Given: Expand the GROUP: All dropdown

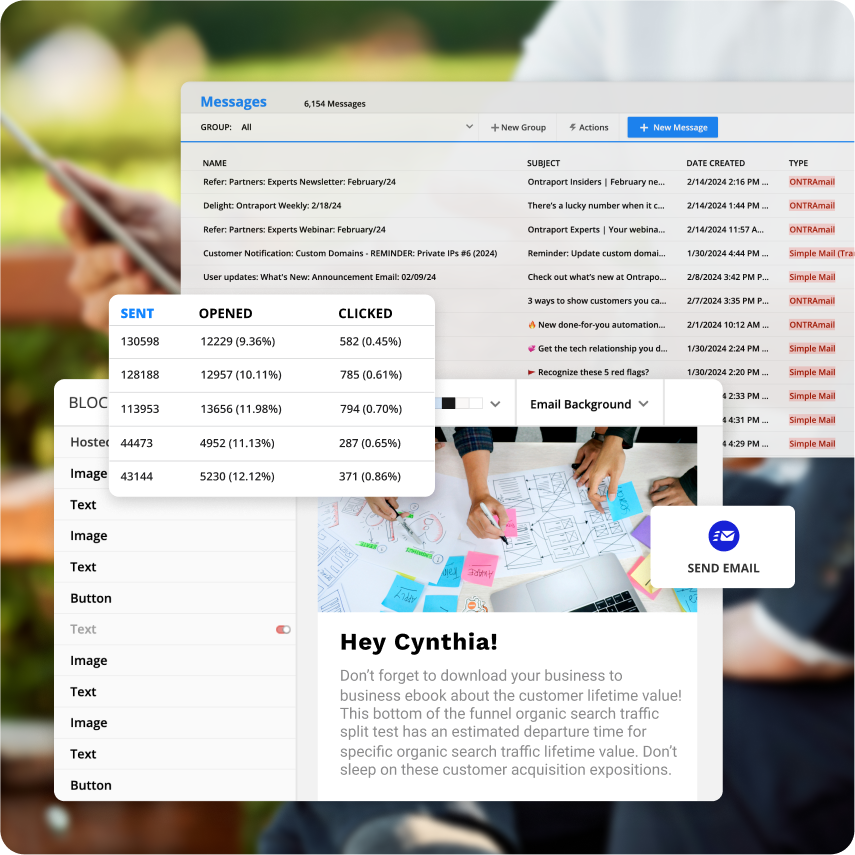Looking at the screenshot, I should click(468, 127).
